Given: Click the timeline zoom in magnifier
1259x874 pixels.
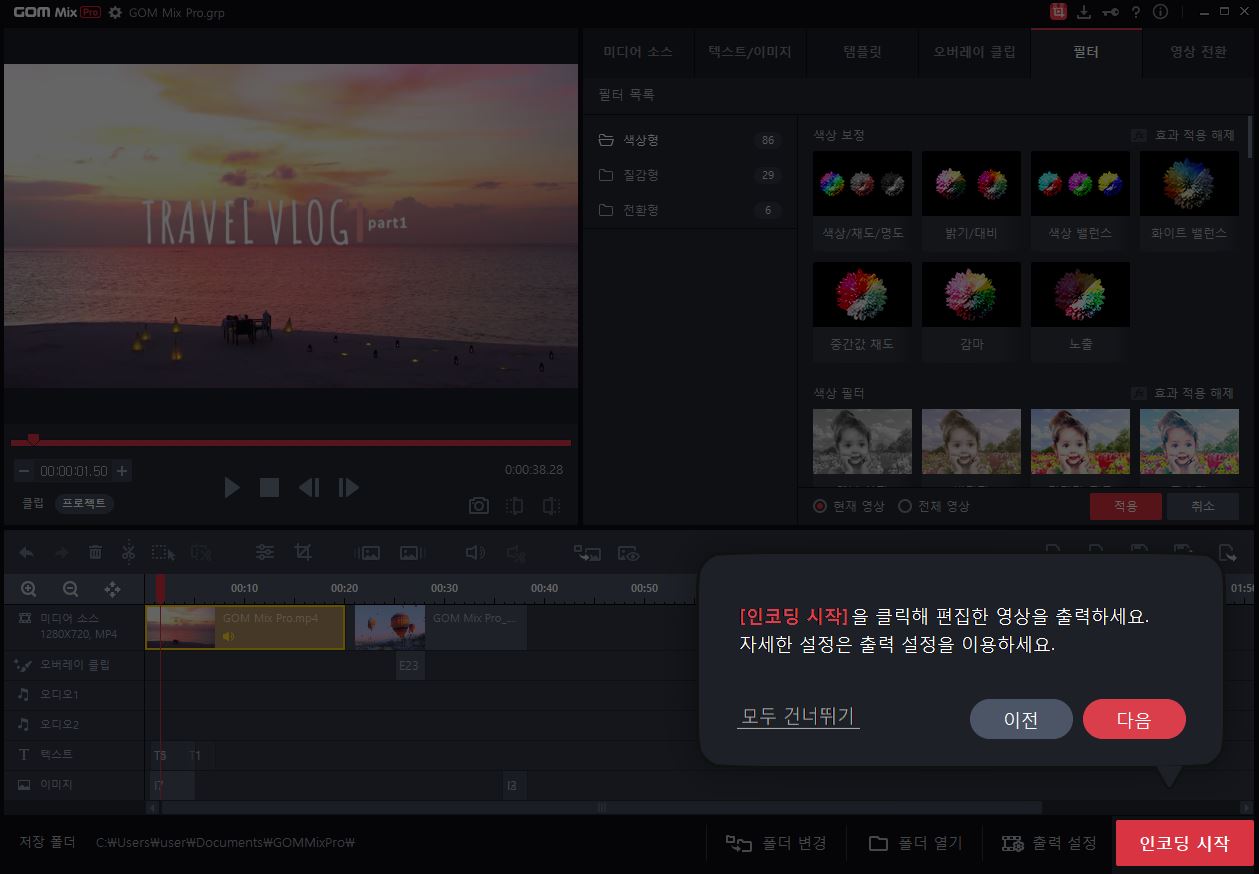Looking at the screenshot, I should (x=28, y=589).
